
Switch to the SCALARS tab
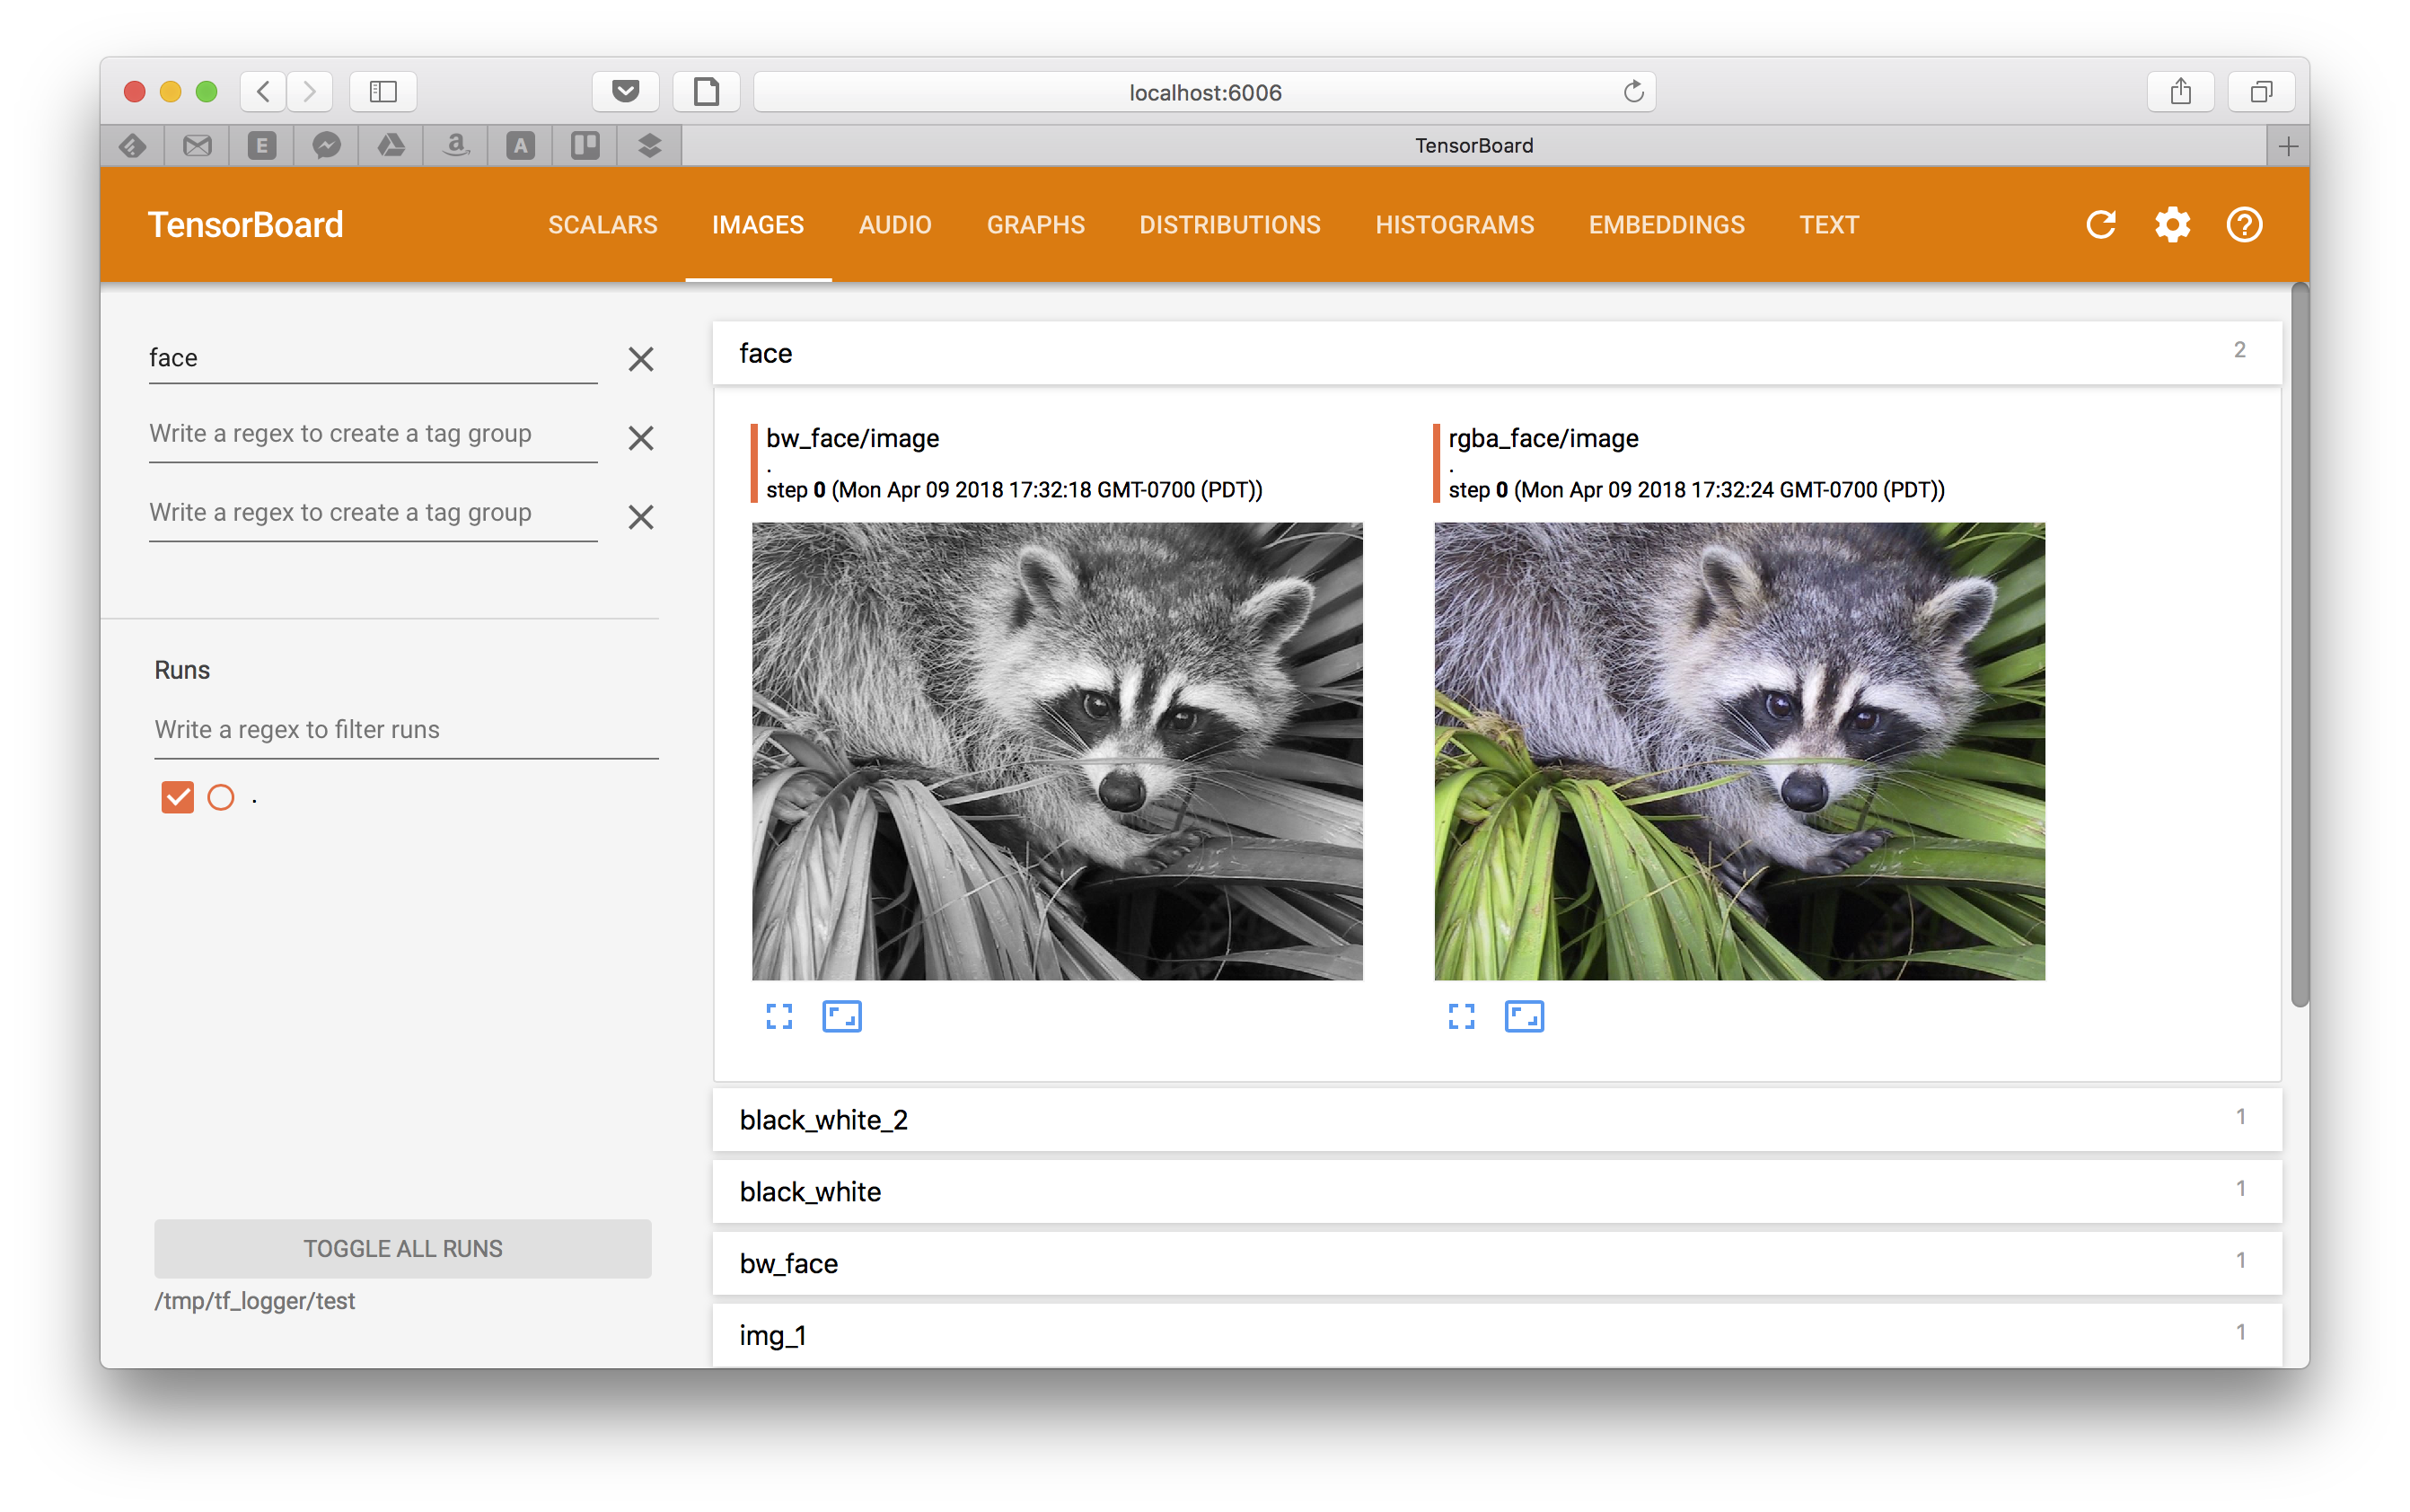tap(602, 225)
